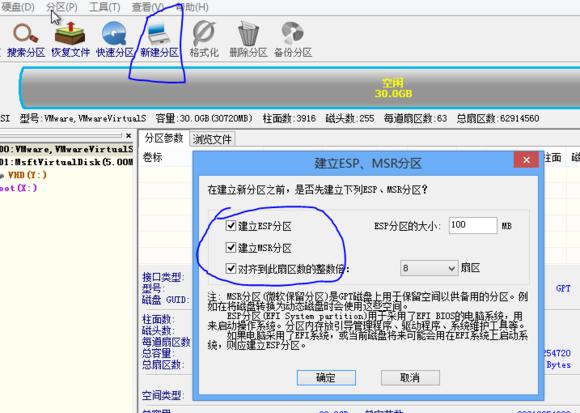Select the free 30.0GB disk space bar
The width and height of the screenshot is (580, 413).
click(x=300, y=88)
